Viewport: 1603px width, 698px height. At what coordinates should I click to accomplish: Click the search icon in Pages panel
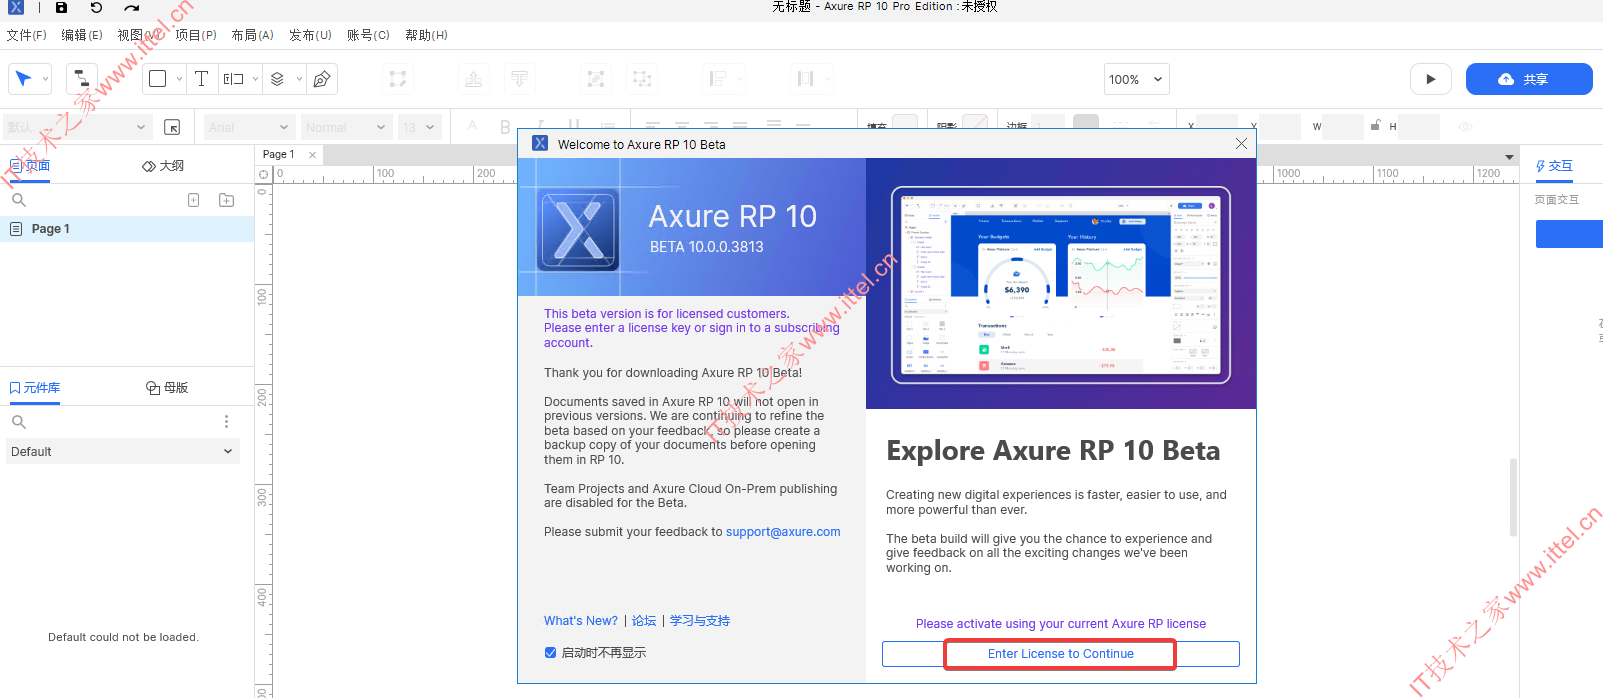tap(19, 200)
